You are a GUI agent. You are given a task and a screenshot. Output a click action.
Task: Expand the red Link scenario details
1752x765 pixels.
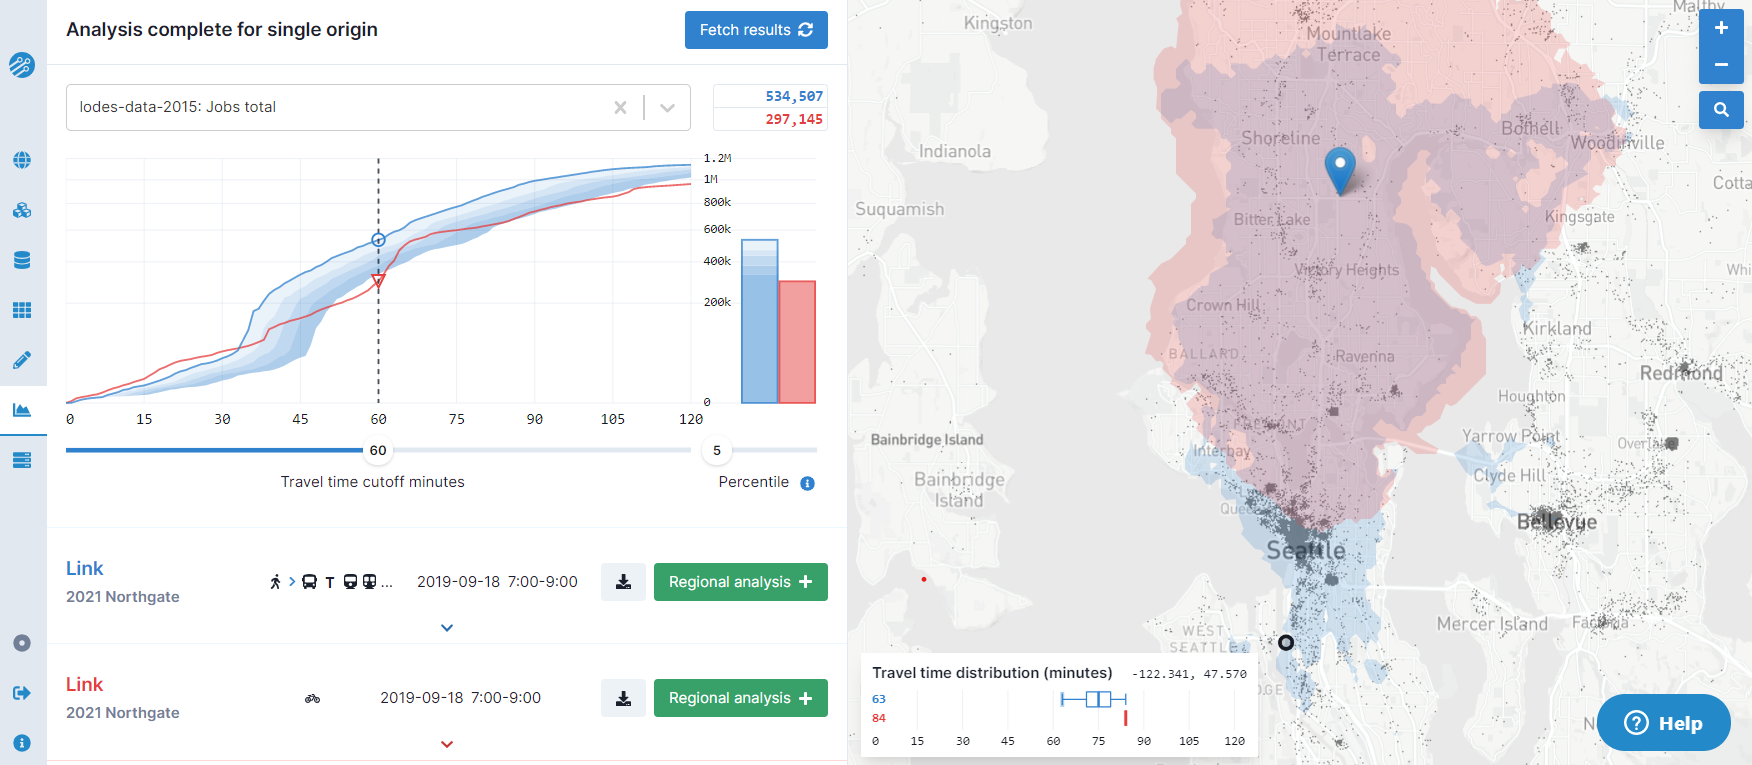coord(447,744)
